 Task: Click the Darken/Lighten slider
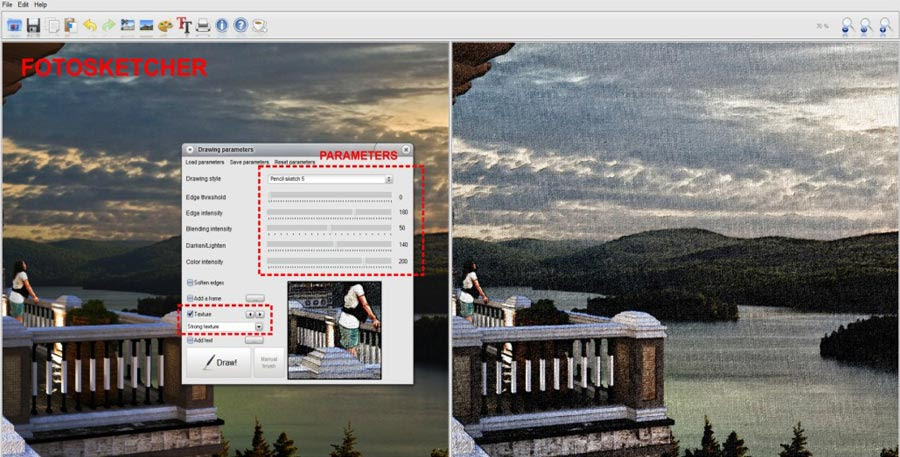coord(329,245)
